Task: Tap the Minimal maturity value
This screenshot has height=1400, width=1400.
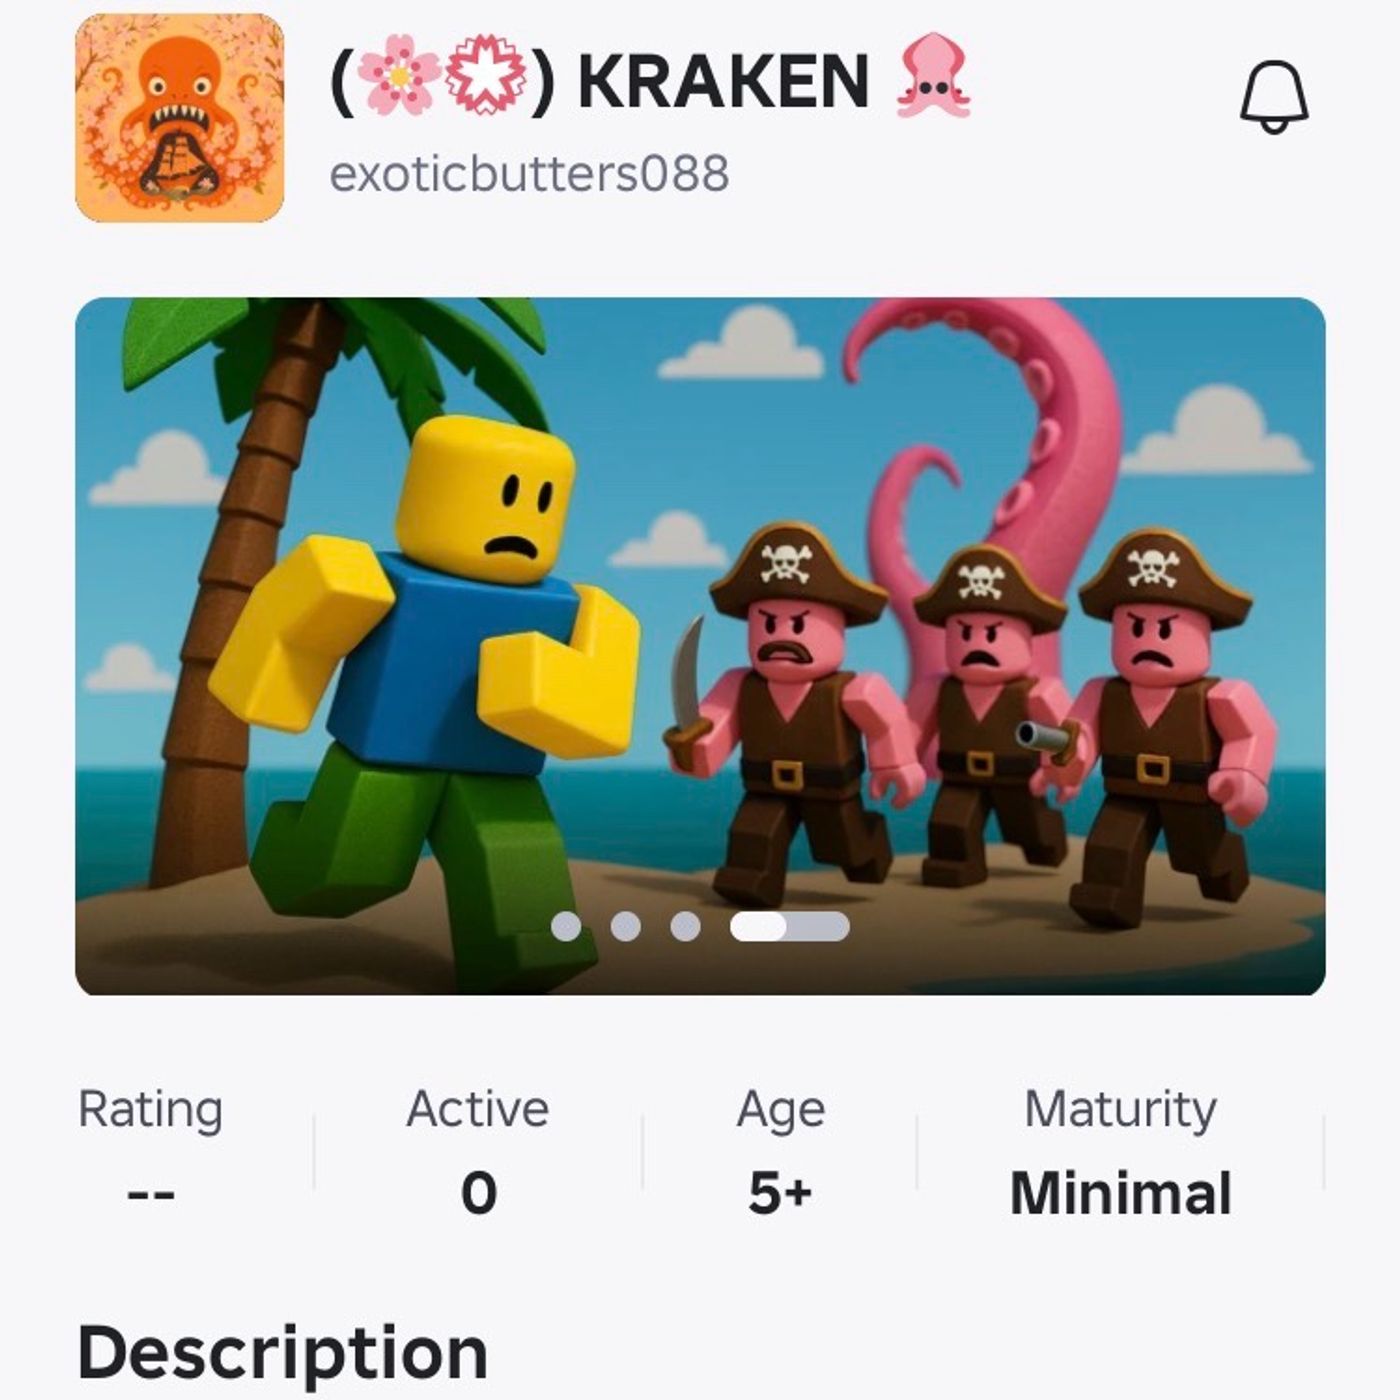Action: click(x=1121, y=1193)
